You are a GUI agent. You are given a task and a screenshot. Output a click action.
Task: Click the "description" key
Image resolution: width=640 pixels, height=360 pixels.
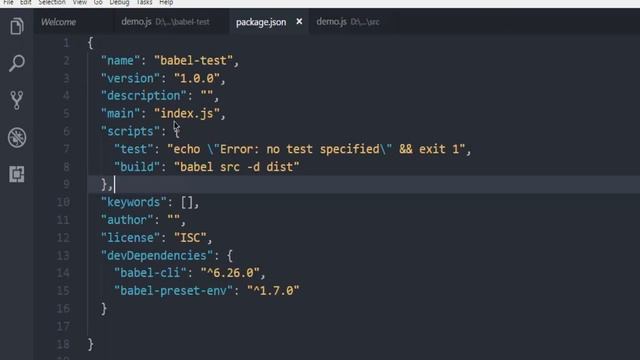point(144,96)
